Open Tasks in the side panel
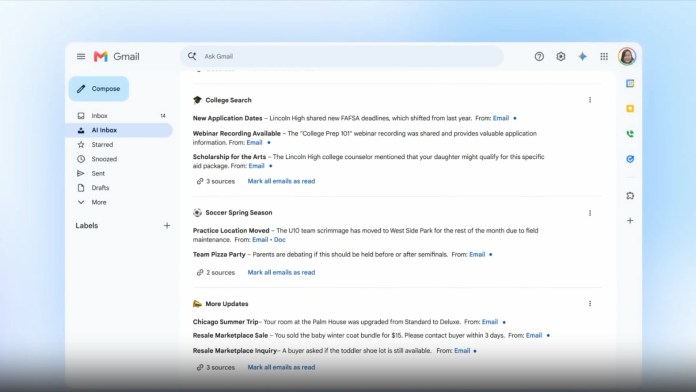This screenshot has height=392, width=696. click(x=630, y=159)
